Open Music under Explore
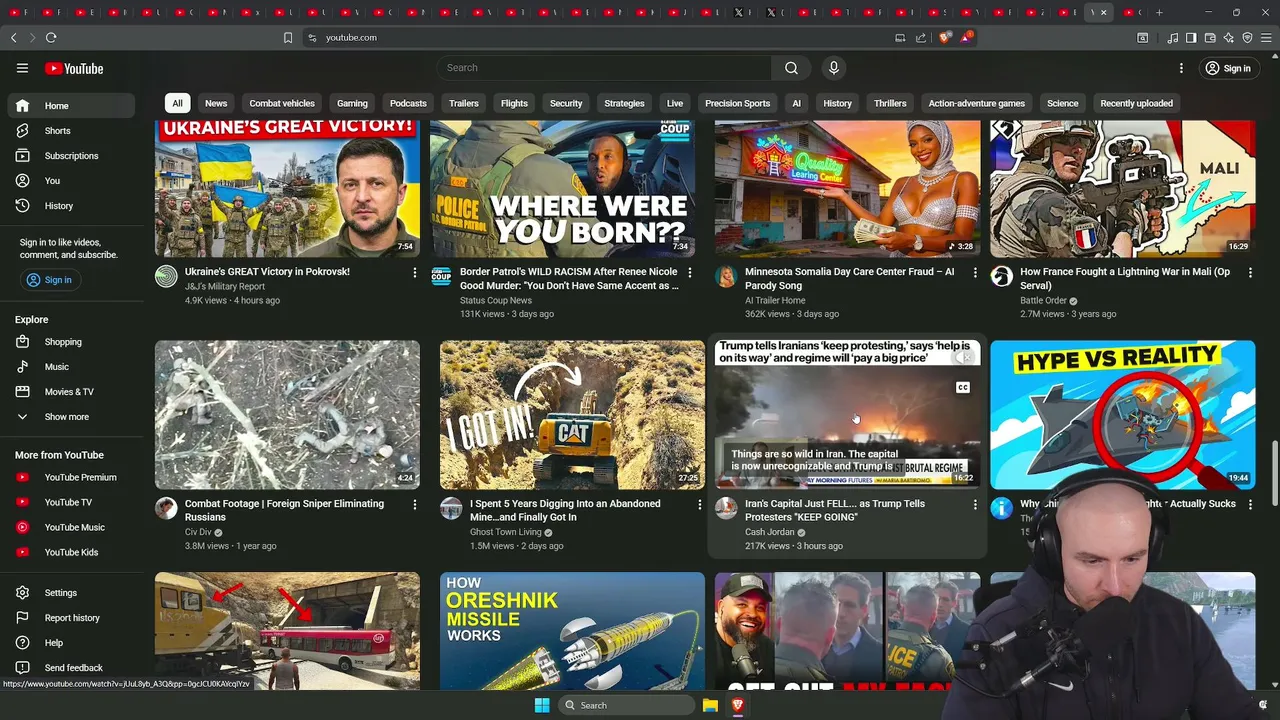 click(70, 367)
